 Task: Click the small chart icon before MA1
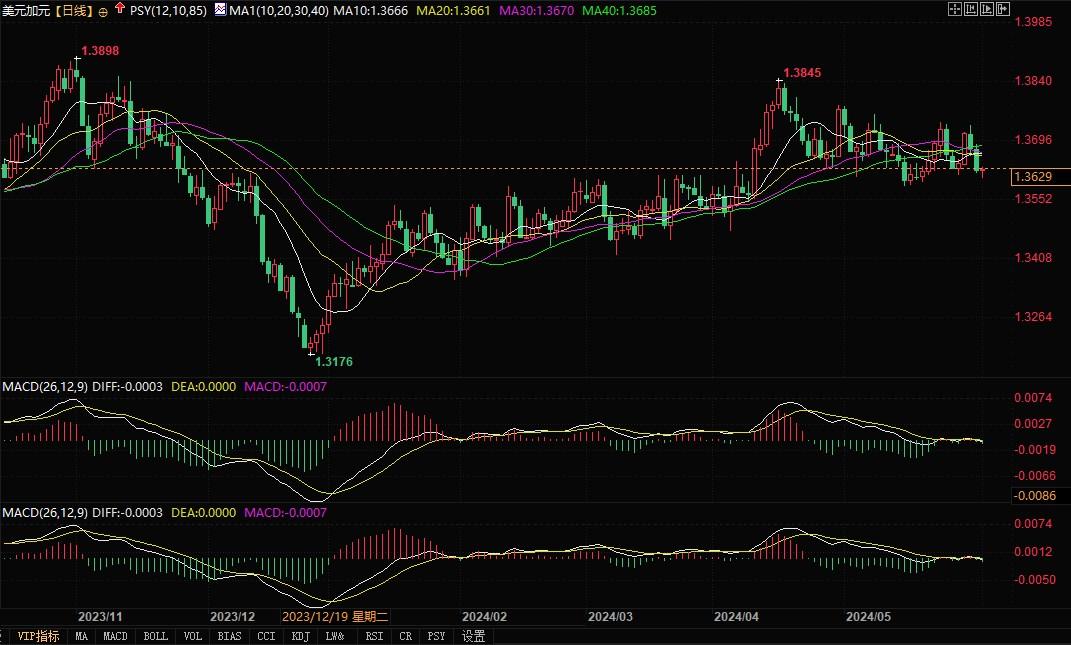click(x=220, y=10)
